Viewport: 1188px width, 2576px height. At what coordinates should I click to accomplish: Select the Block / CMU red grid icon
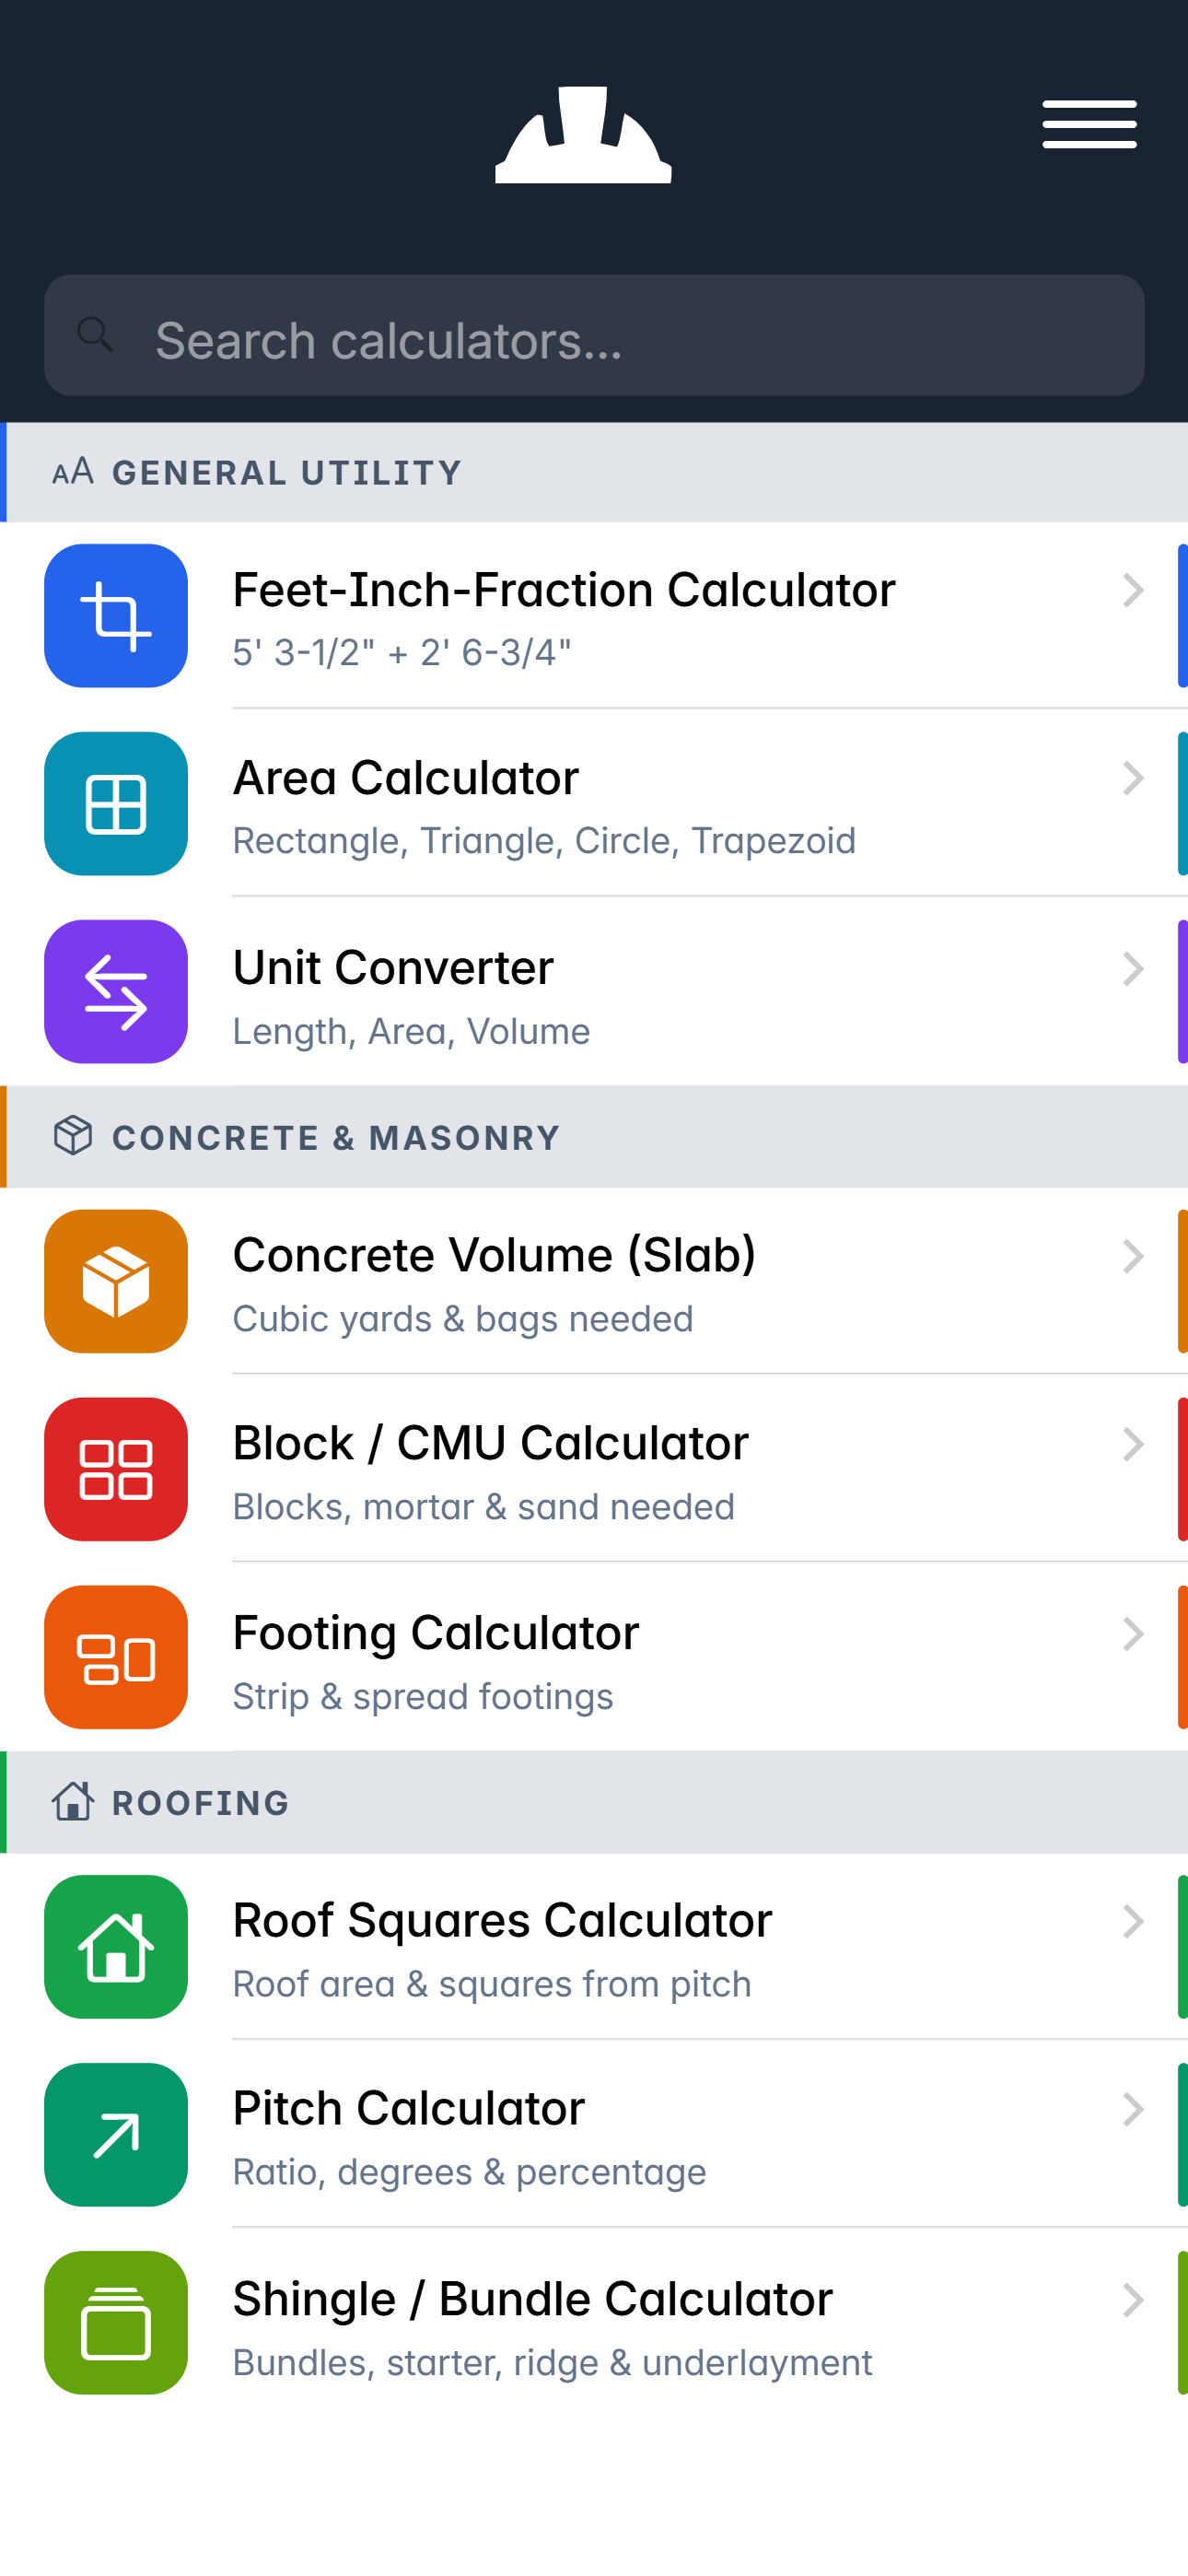(115, 1468)
